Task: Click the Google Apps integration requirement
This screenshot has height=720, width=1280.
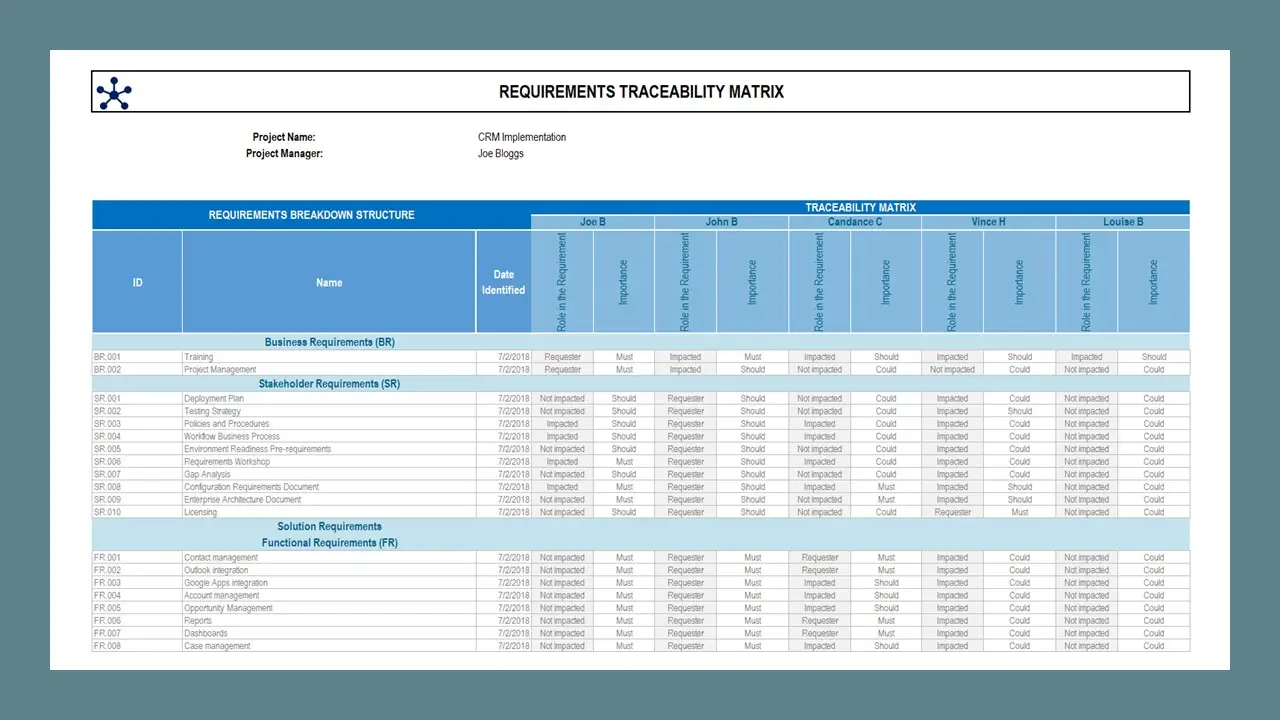Action: click(x=226, y=583)
